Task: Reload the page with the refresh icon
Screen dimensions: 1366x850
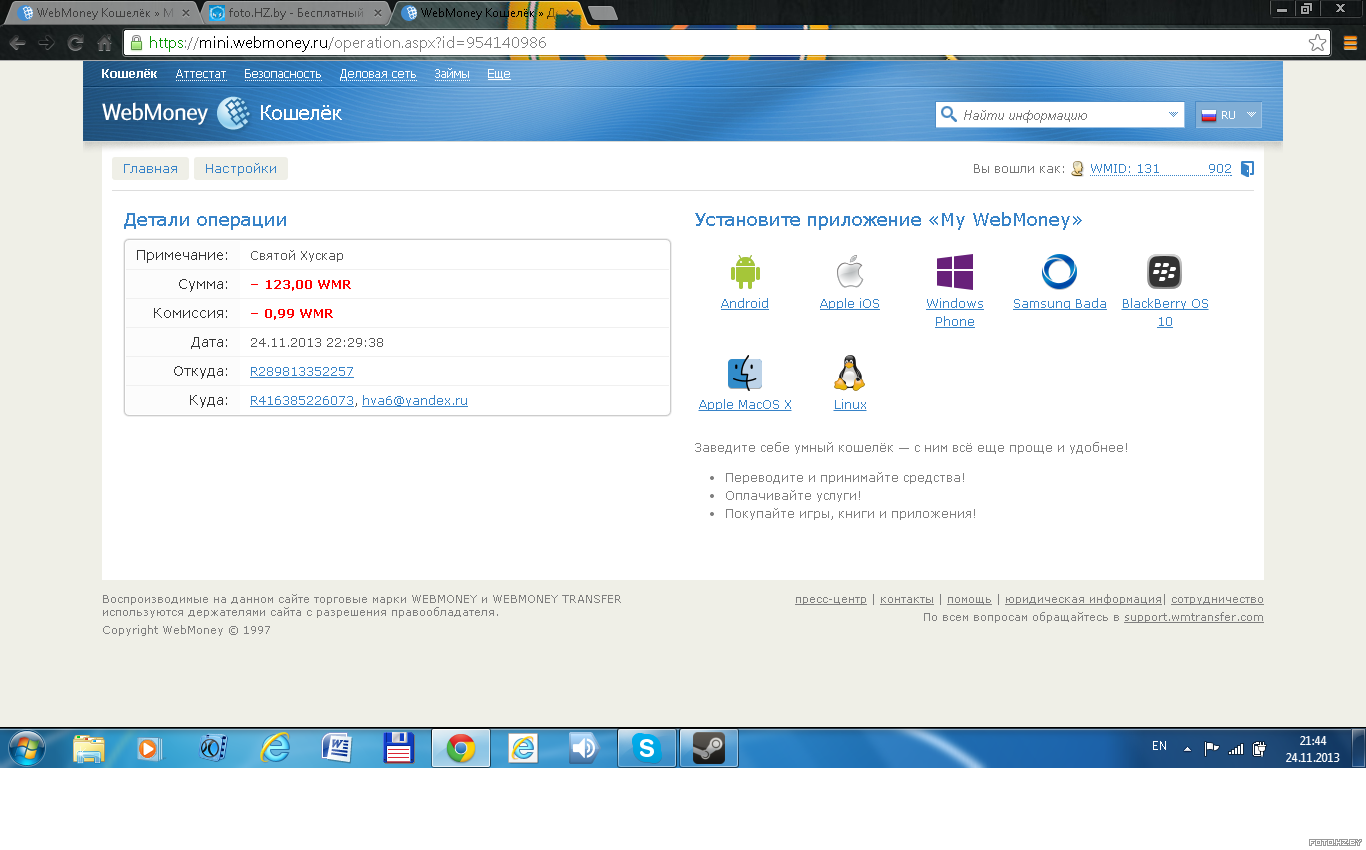Action: pos(75,43)
